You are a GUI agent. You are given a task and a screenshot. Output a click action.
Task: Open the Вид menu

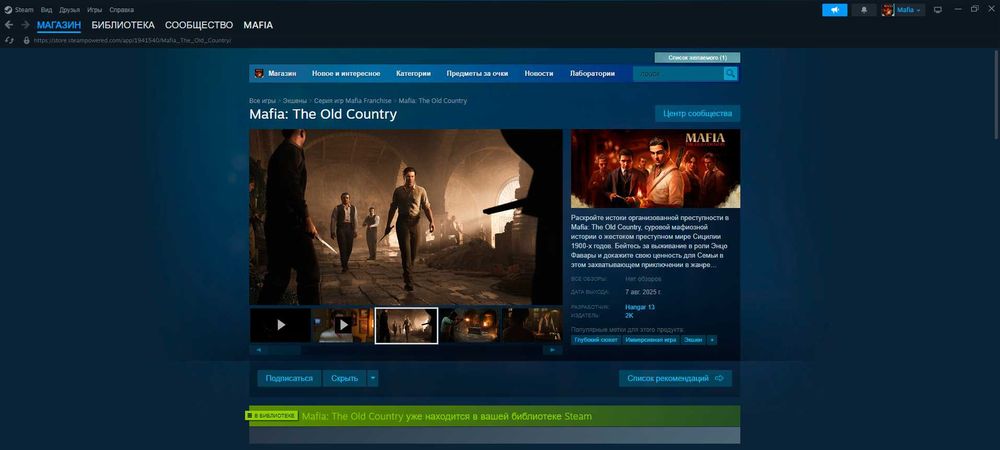[x=47, y=10]
